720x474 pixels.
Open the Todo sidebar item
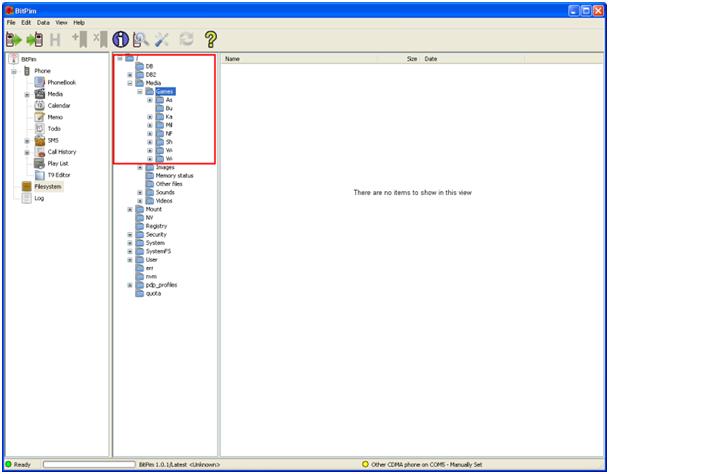[54, 129]
